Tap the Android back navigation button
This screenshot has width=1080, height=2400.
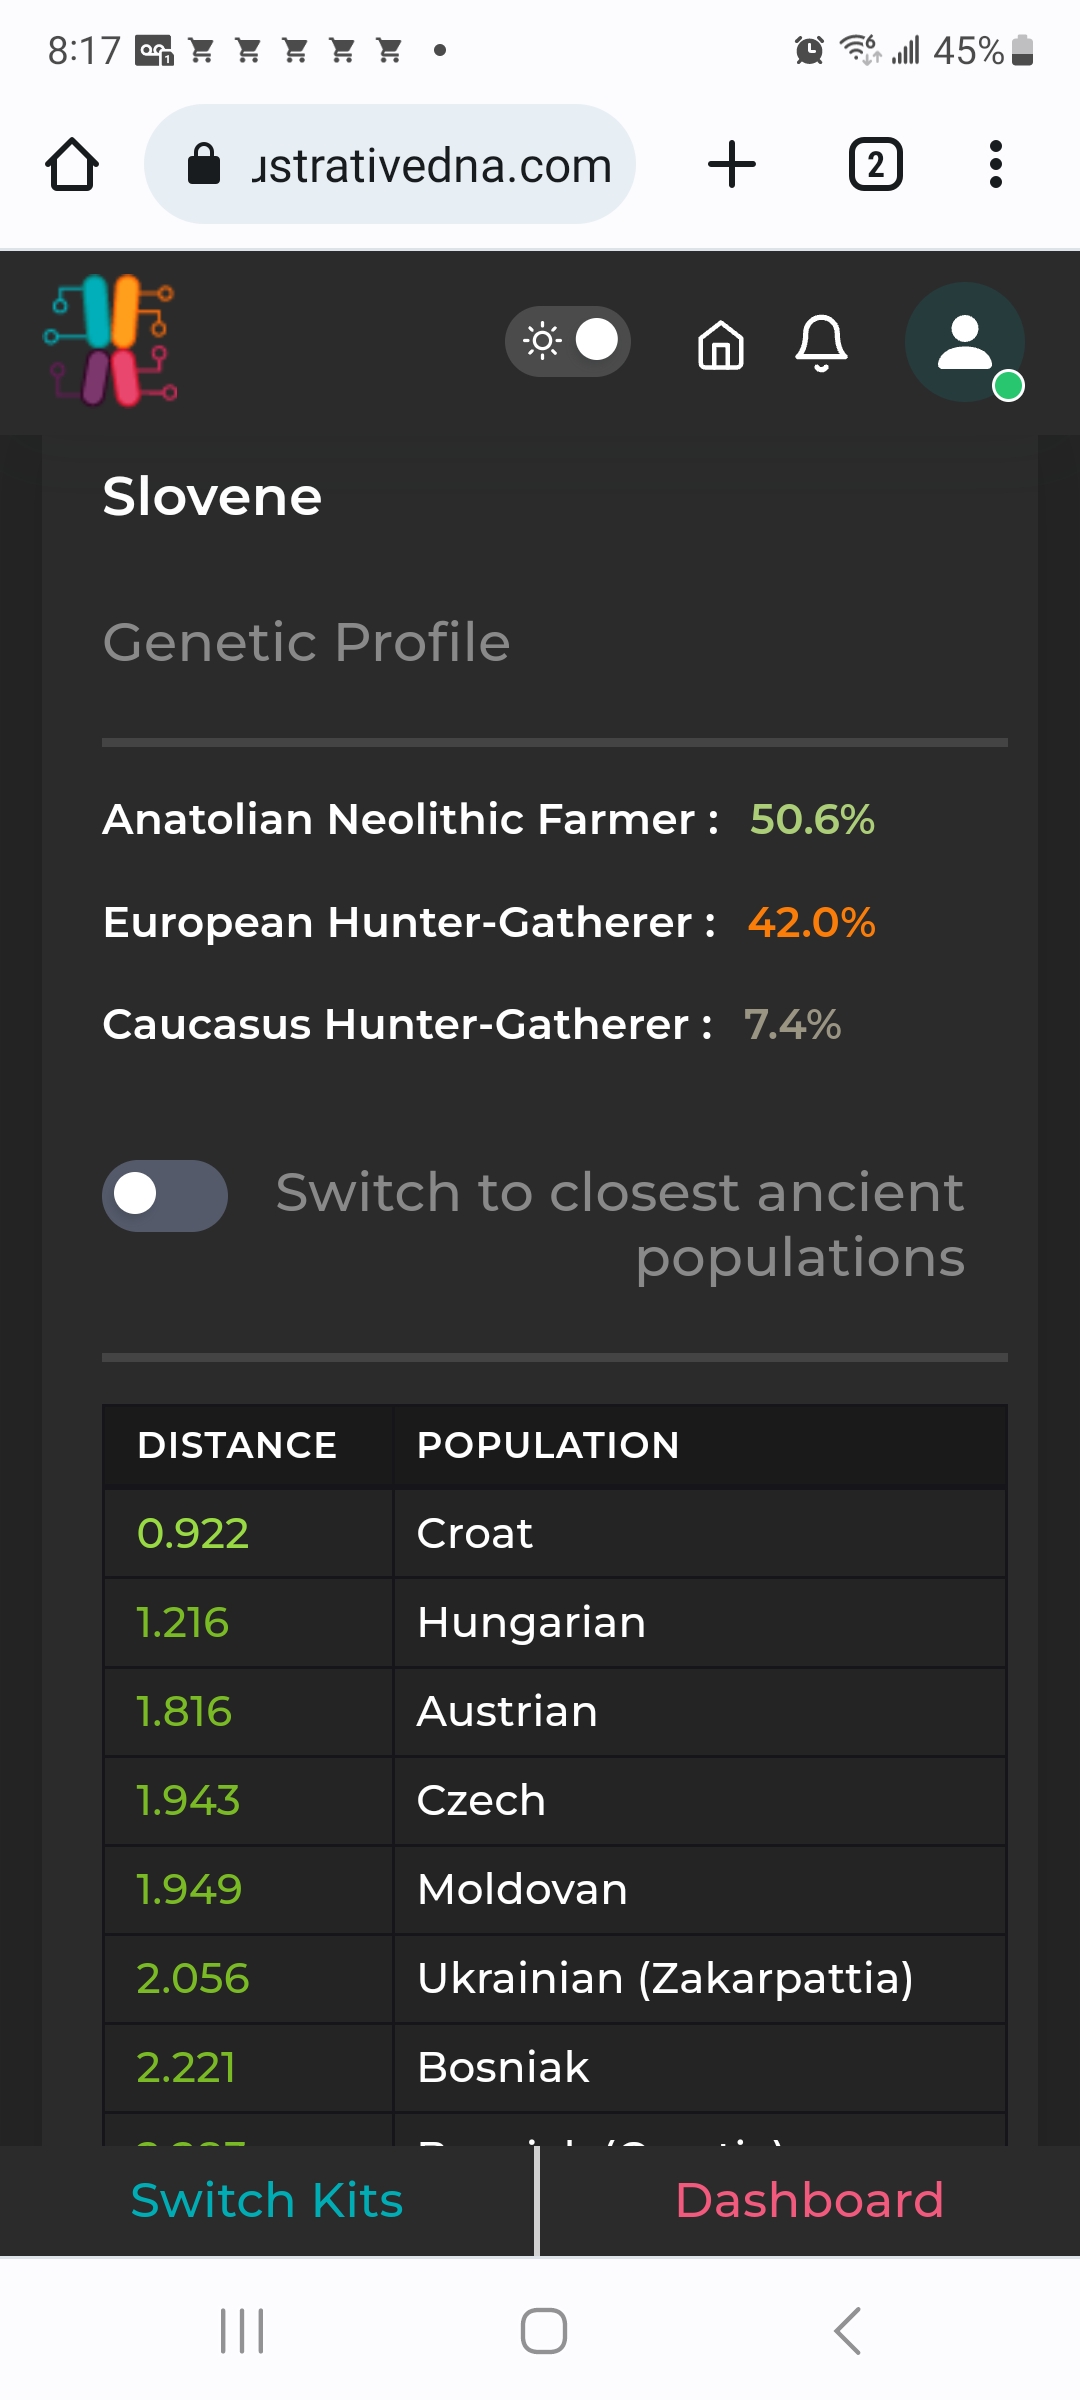(848, 2331)
